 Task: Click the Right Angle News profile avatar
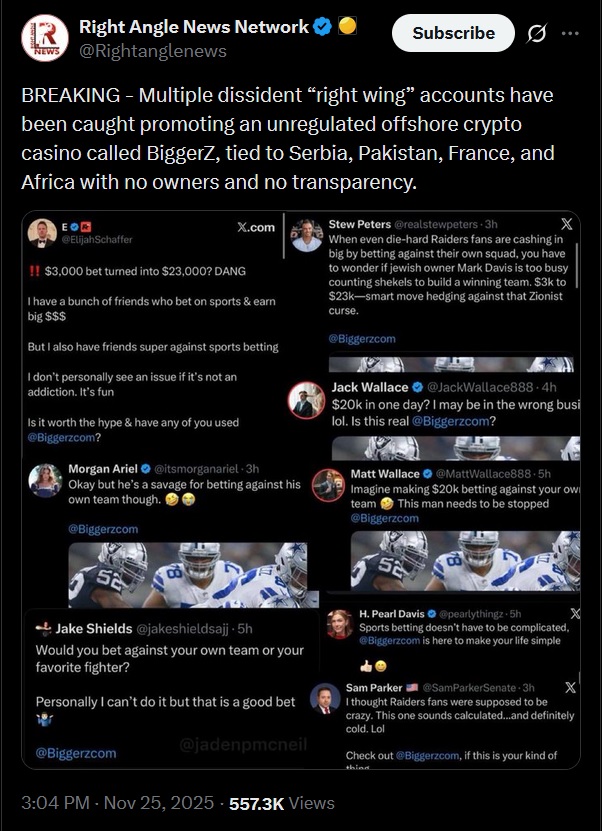pyautogui.click(x=43, y=38)
